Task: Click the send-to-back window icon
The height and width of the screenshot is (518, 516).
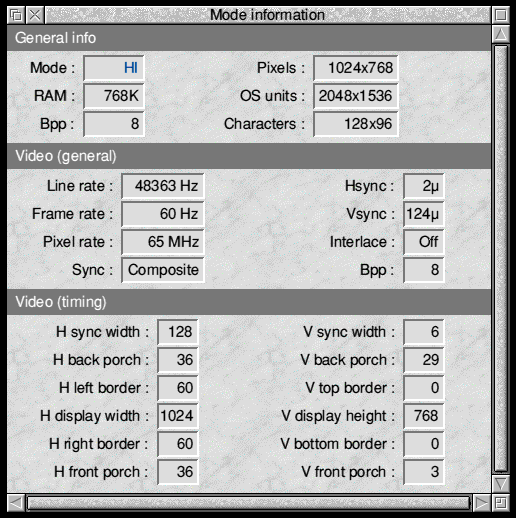Action: (16, 15)
